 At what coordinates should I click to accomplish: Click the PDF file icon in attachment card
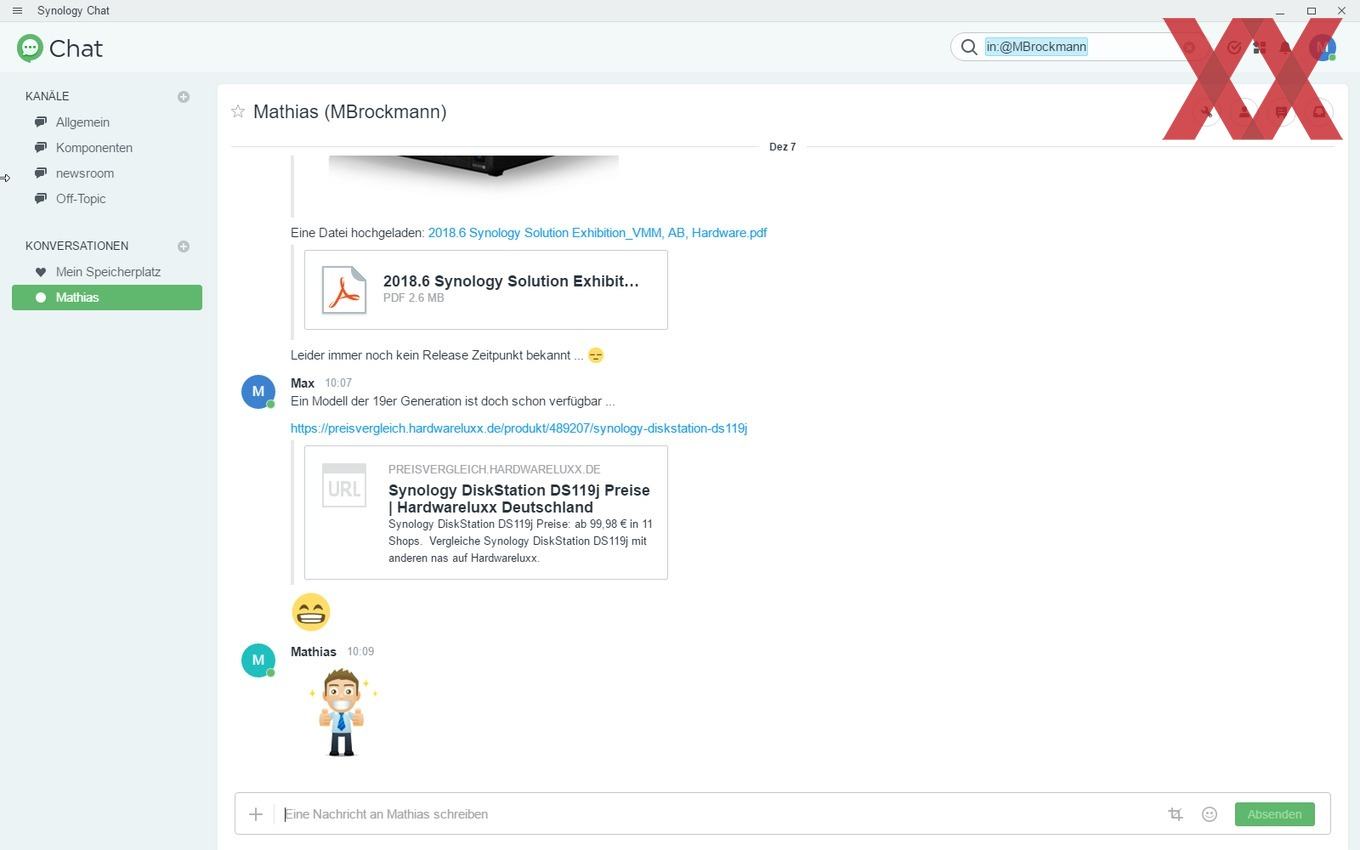pyautogui.click(x=344, y=290)
